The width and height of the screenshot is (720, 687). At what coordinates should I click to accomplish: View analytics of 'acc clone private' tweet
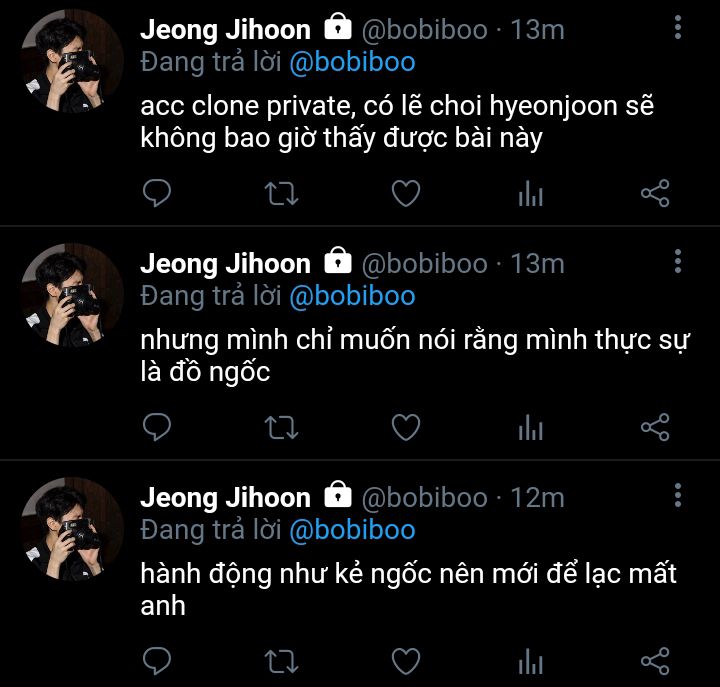[531, 193]
